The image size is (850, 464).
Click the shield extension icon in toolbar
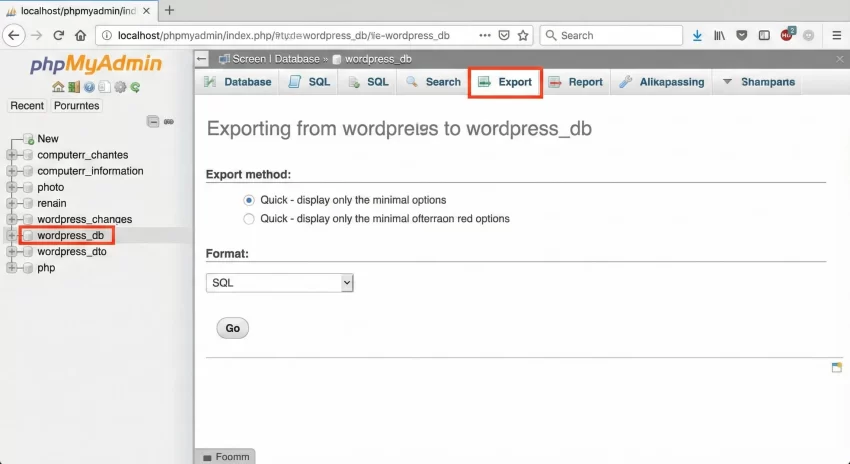point(742,35)
